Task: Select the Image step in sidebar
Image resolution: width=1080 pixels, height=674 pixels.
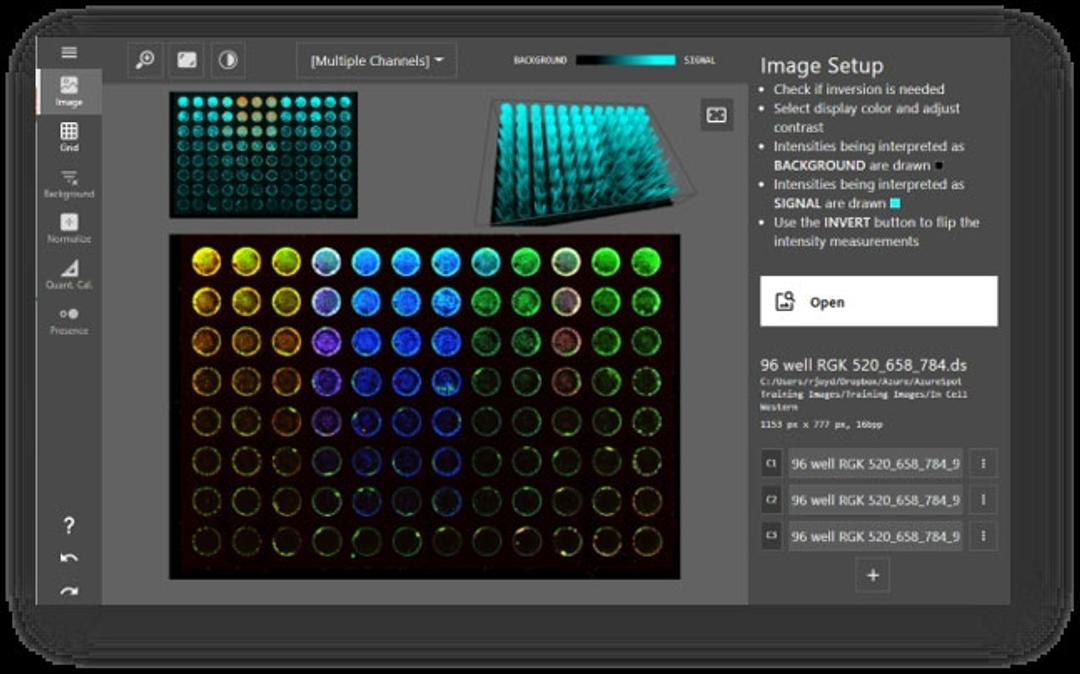Action: pos(69,92)
